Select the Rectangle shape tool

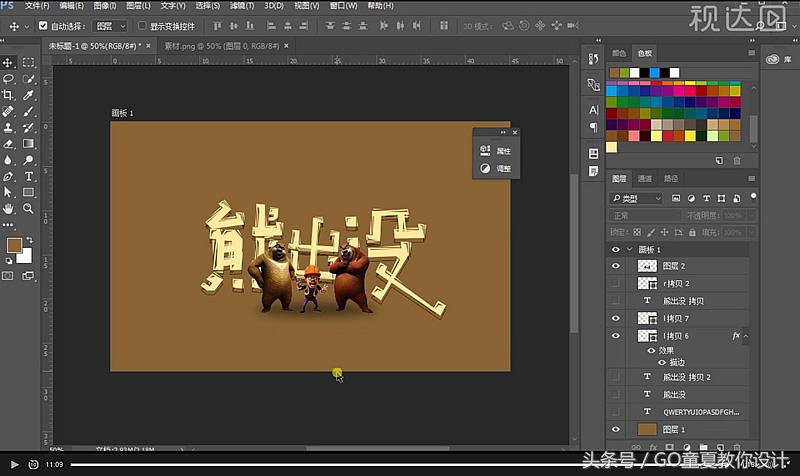[28, 192]
